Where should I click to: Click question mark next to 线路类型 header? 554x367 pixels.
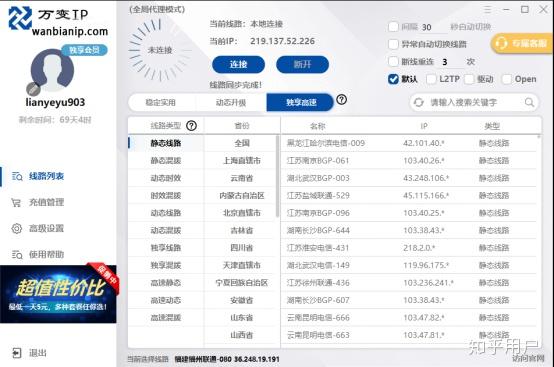[191, 125]
